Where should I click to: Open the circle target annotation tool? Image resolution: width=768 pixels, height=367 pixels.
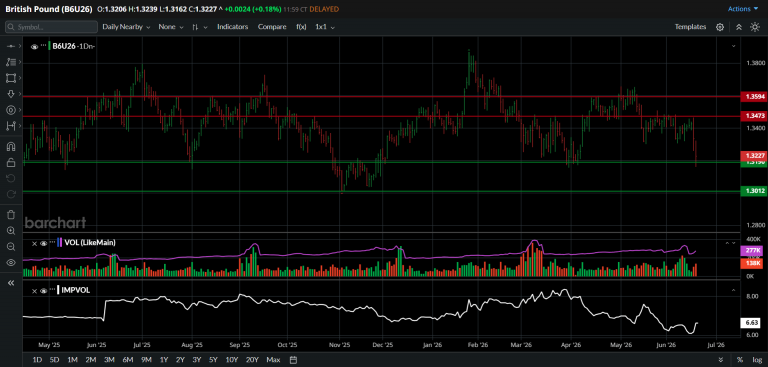coord(11,110)
